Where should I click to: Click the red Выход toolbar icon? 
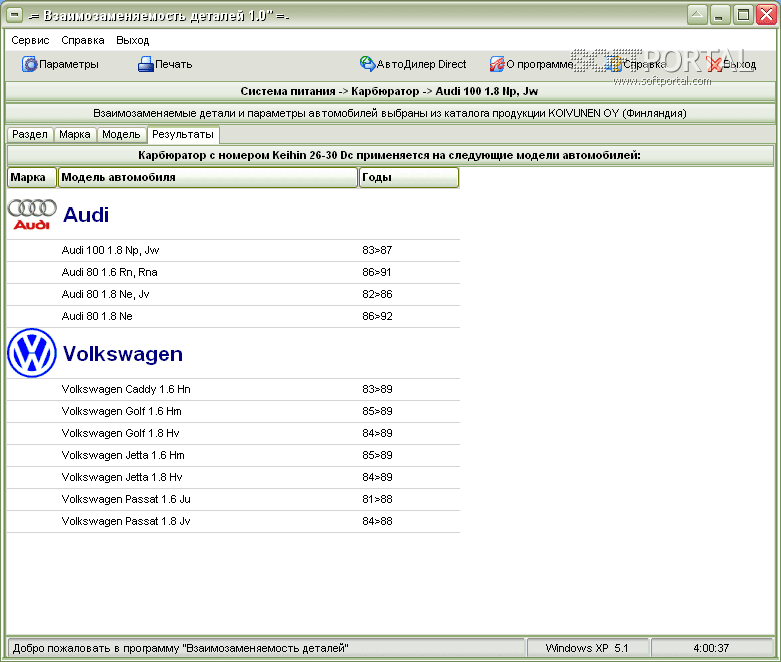714,64
